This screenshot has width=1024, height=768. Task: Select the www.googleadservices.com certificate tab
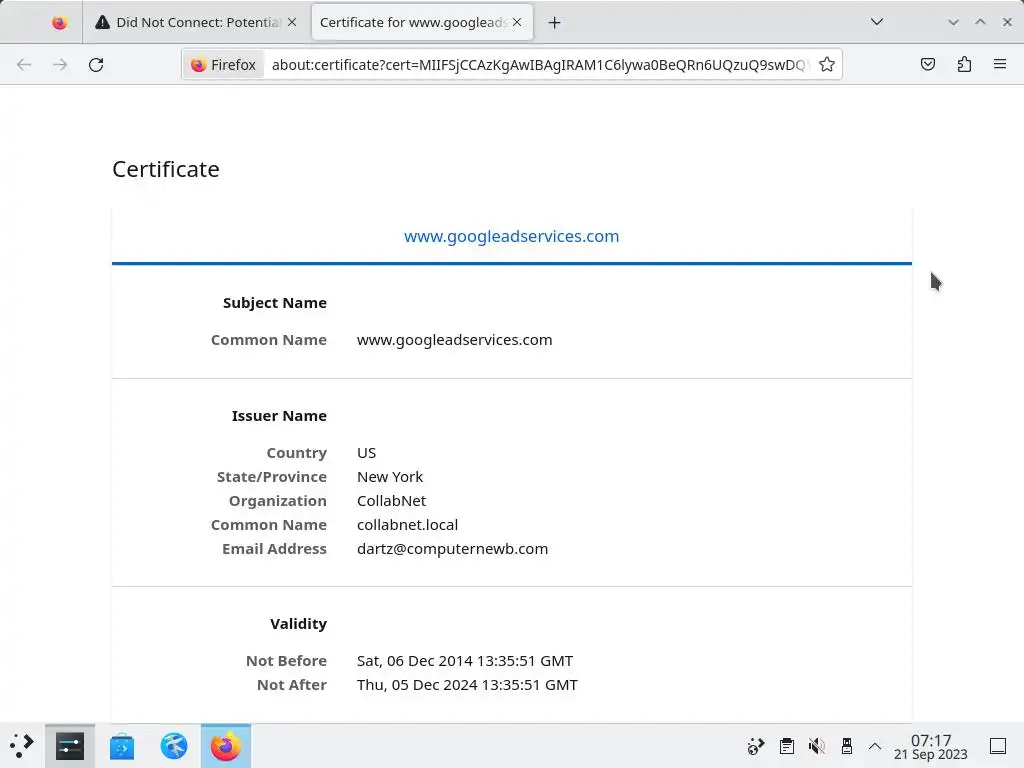coord(511,236)
